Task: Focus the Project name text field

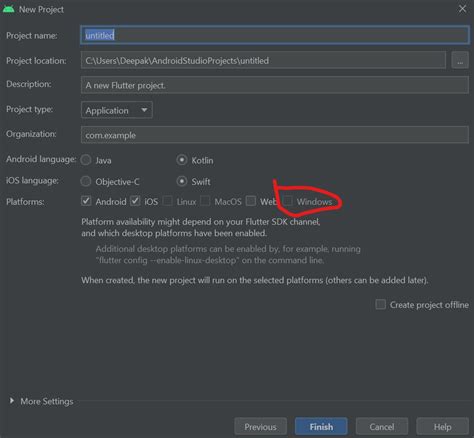Action: [275, 35]
